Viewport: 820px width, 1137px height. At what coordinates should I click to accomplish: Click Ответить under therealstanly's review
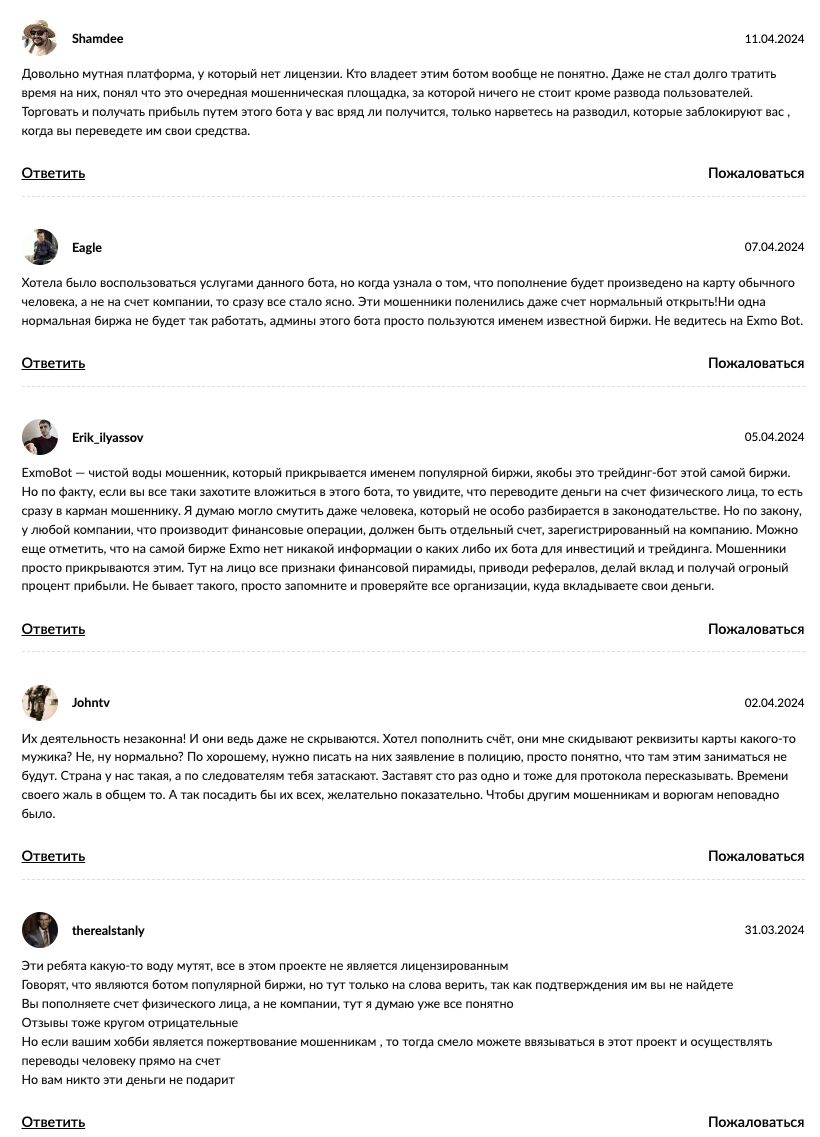coord(53,1122)
